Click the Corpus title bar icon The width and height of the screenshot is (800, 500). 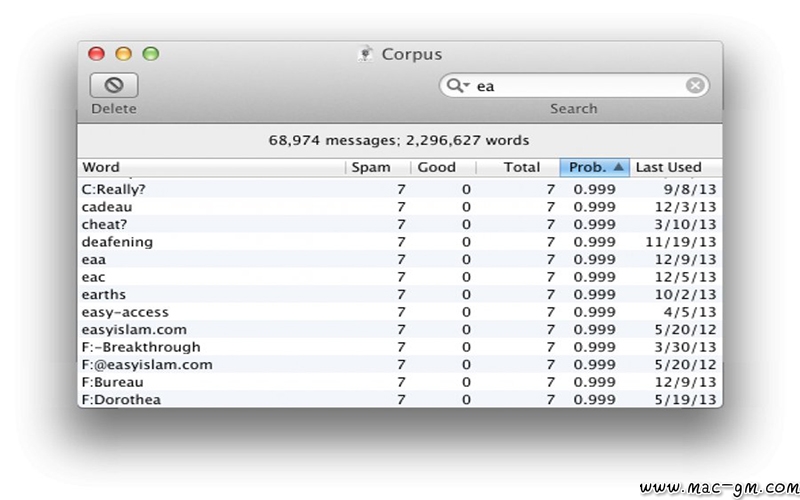pyautogui.click(x=365, y=54)
